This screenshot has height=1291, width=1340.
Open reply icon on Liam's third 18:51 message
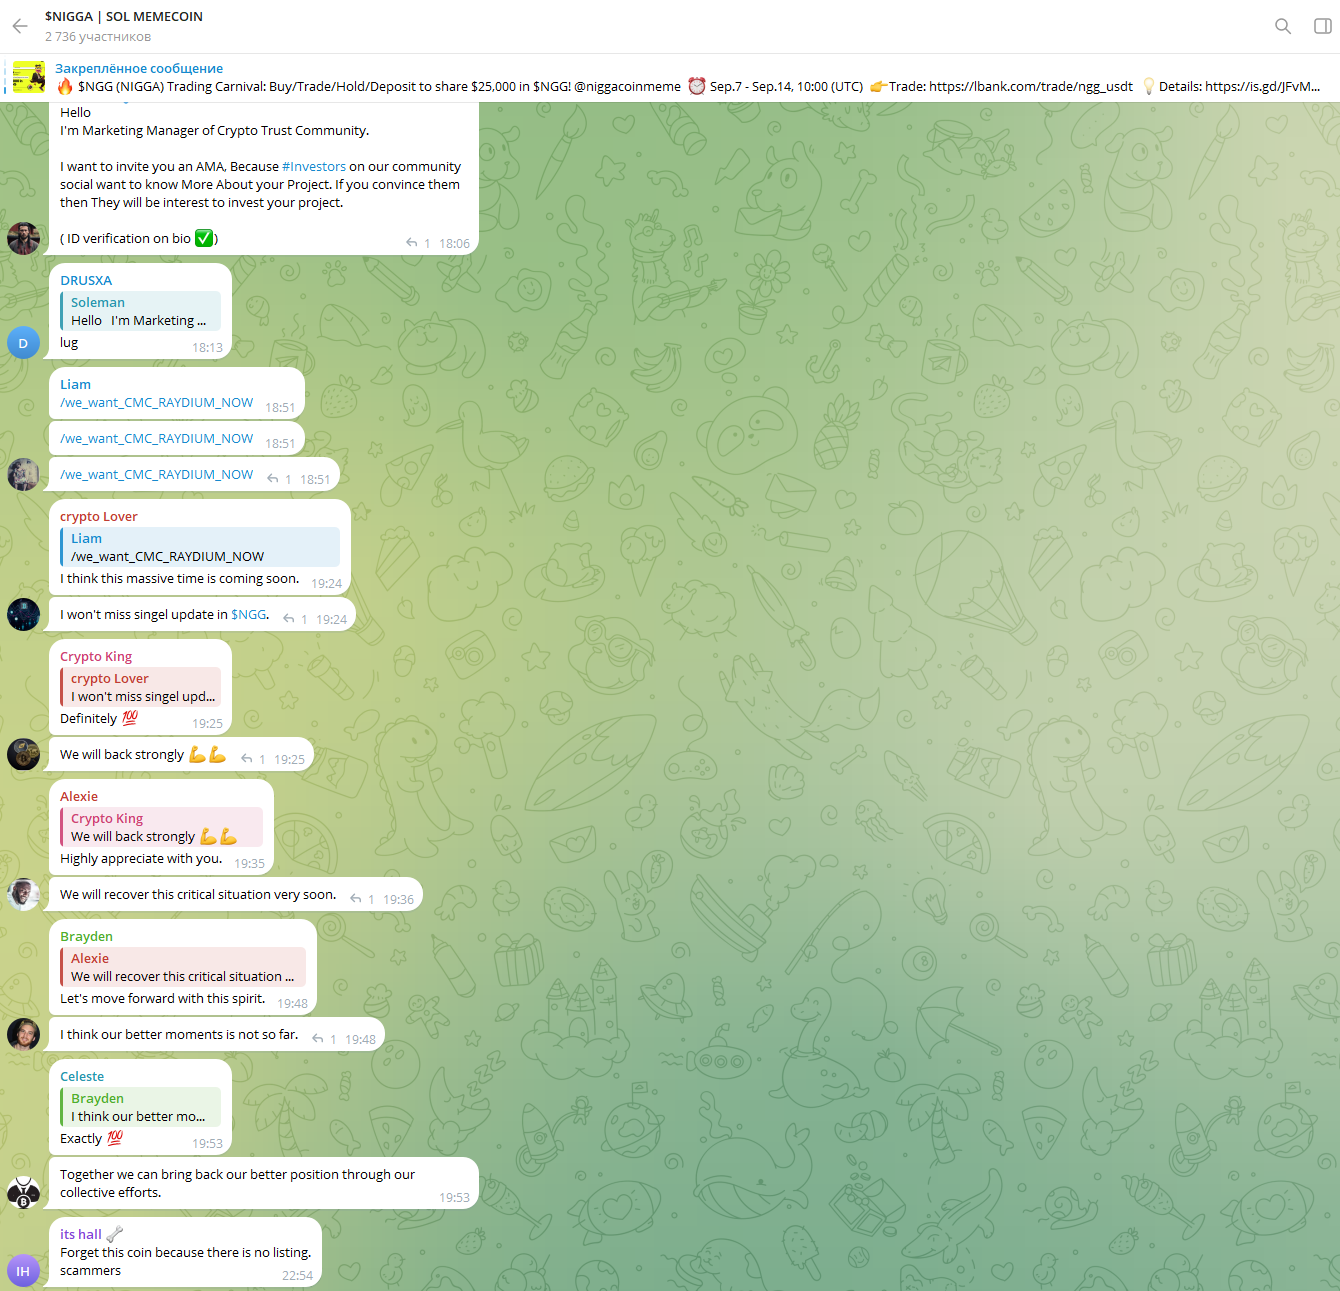coord(273,479)
